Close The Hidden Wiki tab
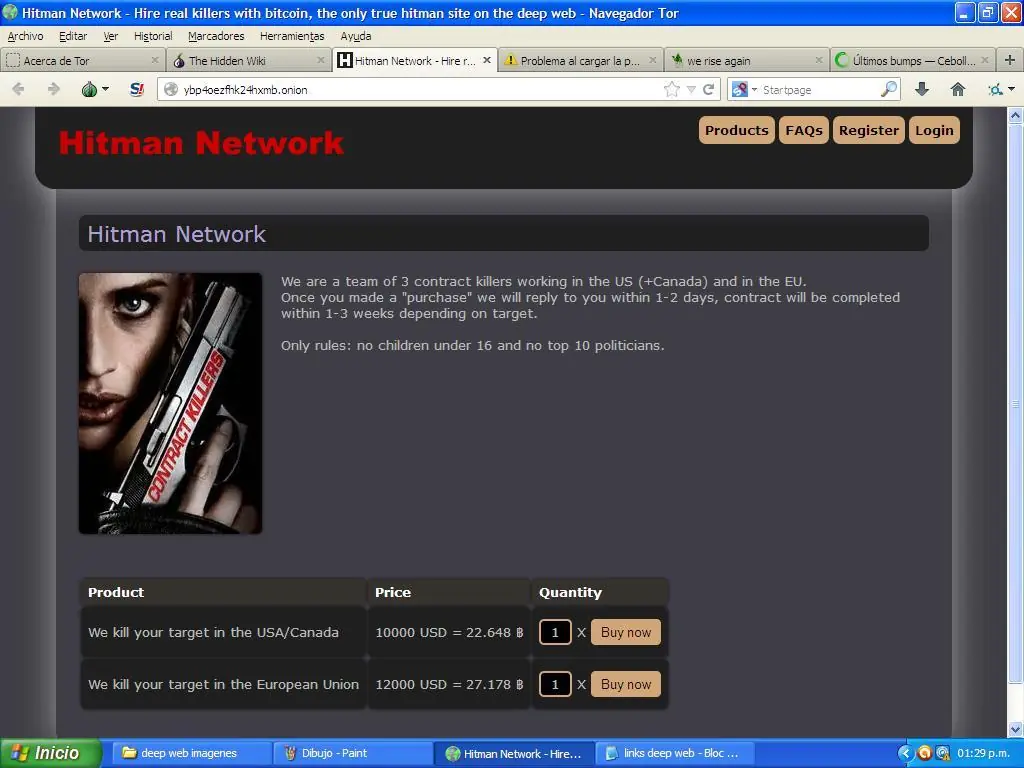 pyautogui.click(x=321, y=60)
